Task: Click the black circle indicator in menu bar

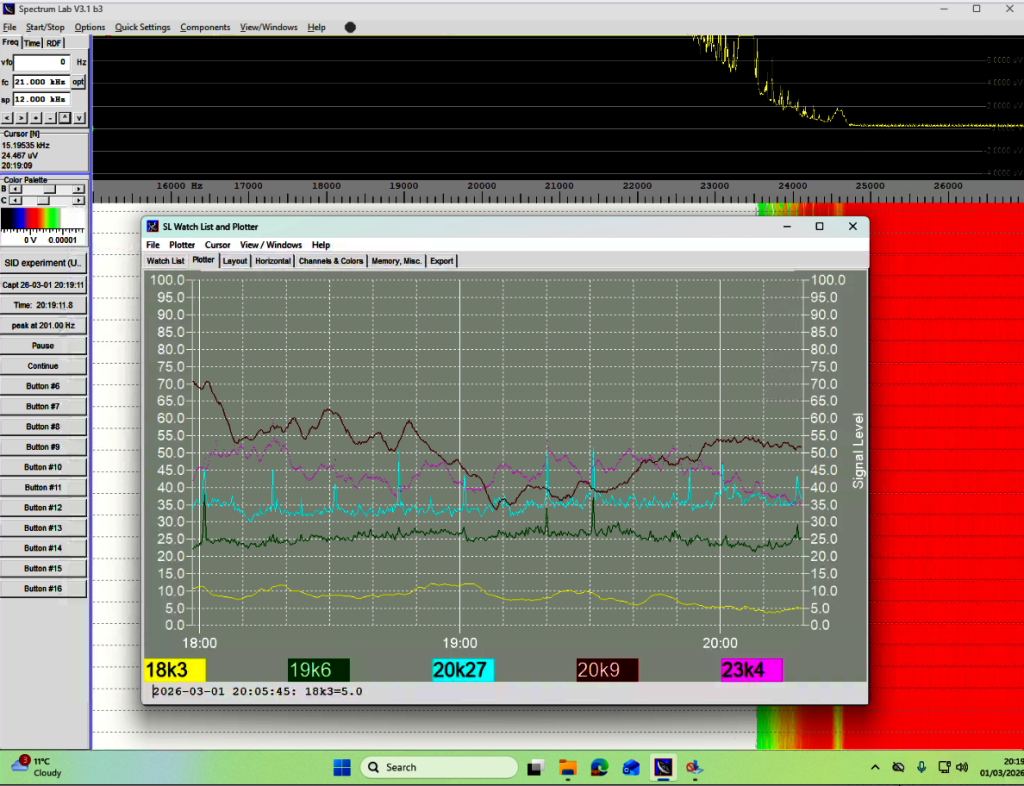Action: pos(349,27)
